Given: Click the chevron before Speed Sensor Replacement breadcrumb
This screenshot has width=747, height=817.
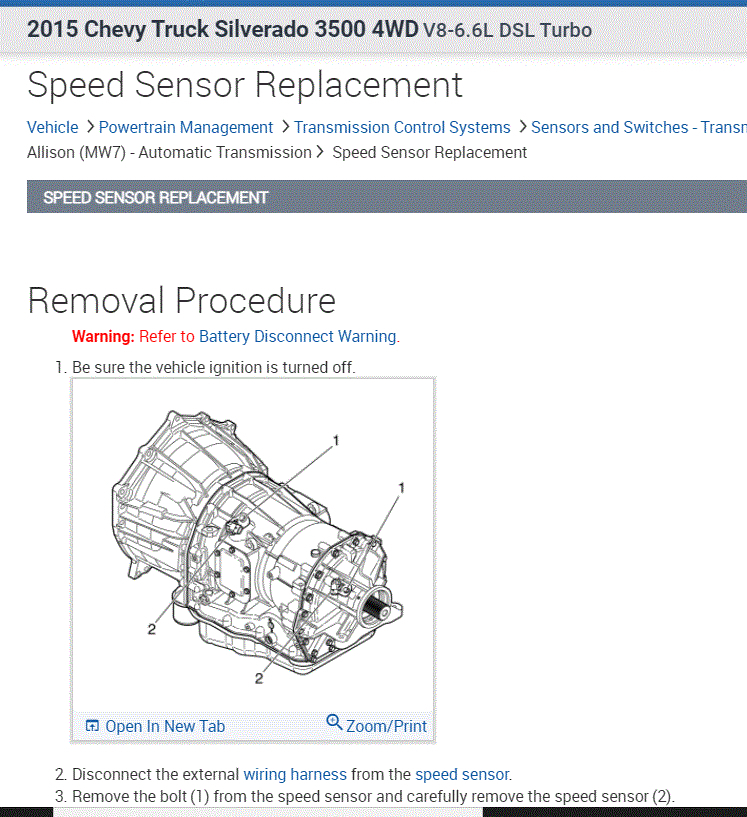Looking at the screenshot, I should pos(320,152).
